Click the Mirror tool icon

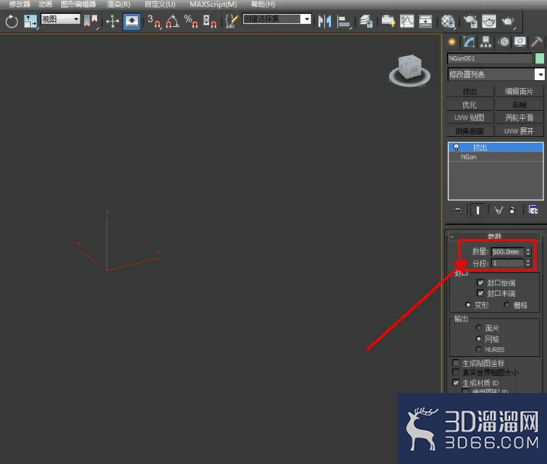pyautogui.click(x=325, y=21)
